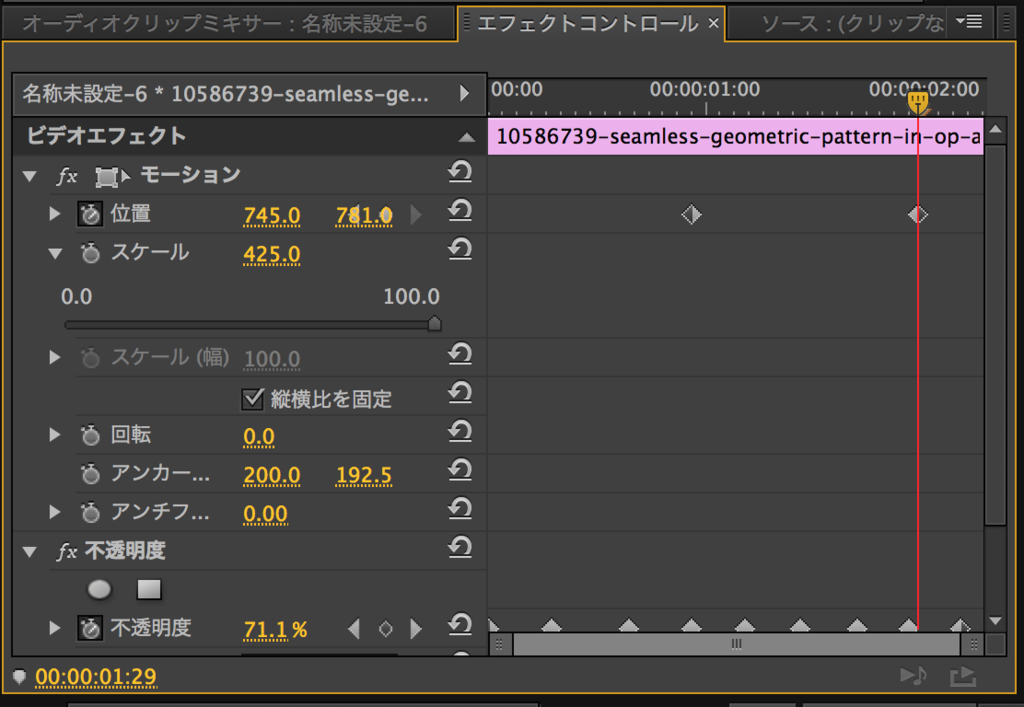Edit アンチフ value 0.00
The width and height of the screenshot is (1024, 707).
(x=265, y=514)
